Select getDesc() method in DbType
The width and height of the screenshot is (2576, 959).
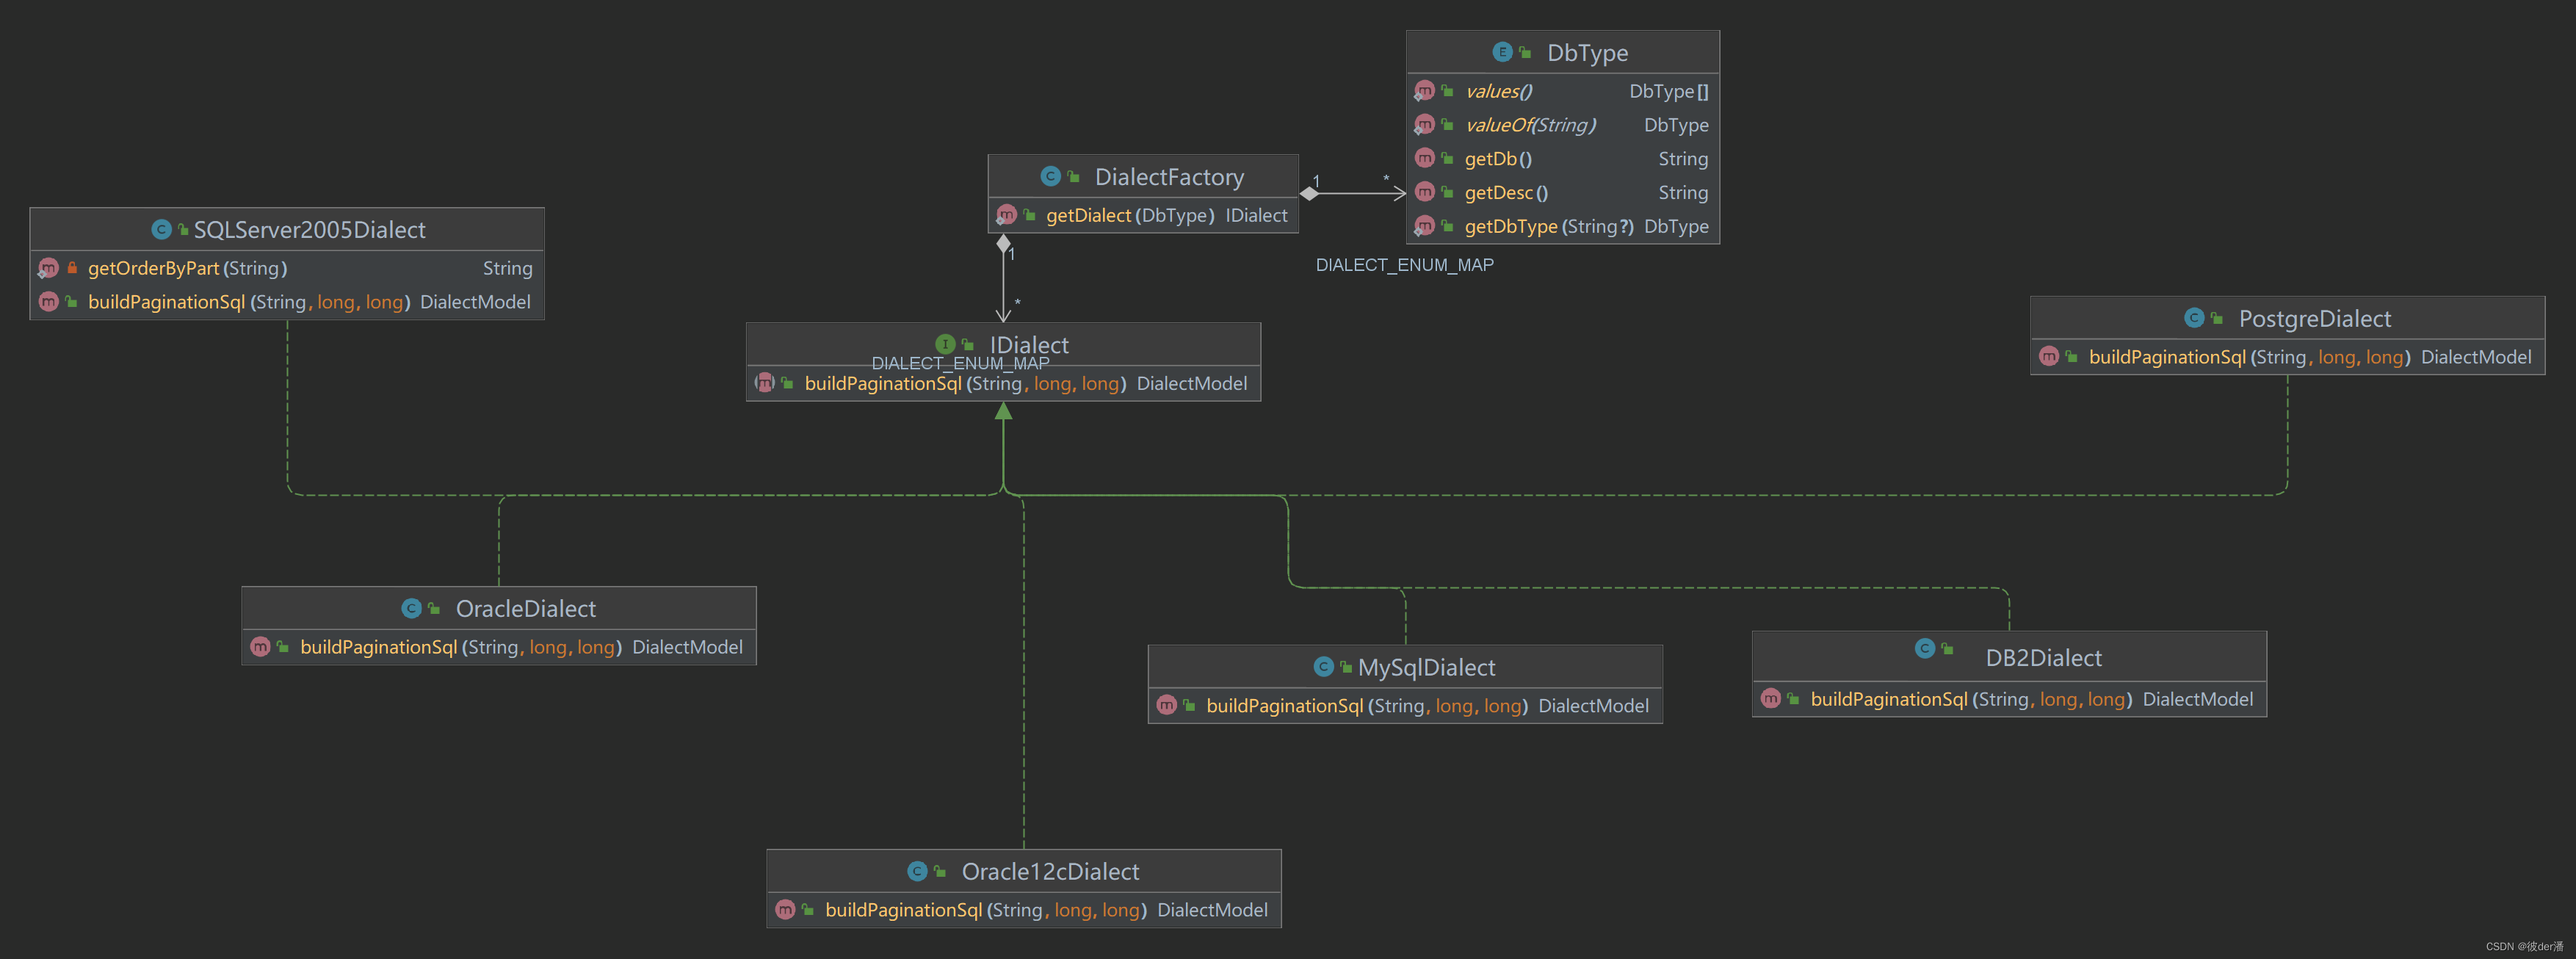click(1505, 193)
